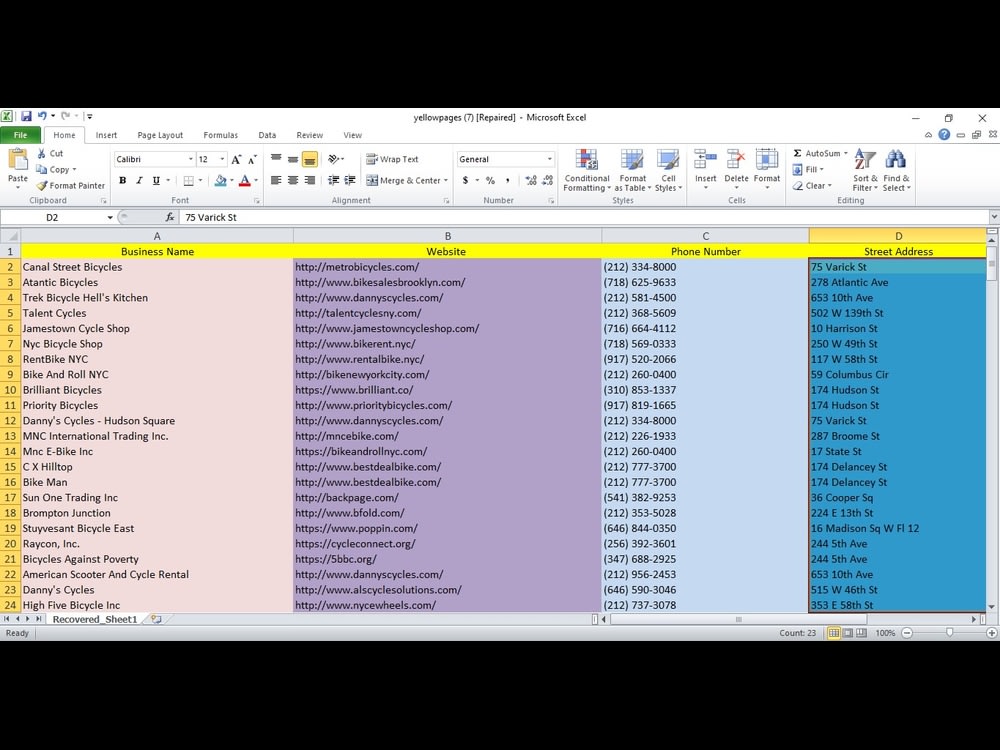Expand the Name Box dropdown arrow
The width and height of the screenshot is (1000, 750).
110,217
